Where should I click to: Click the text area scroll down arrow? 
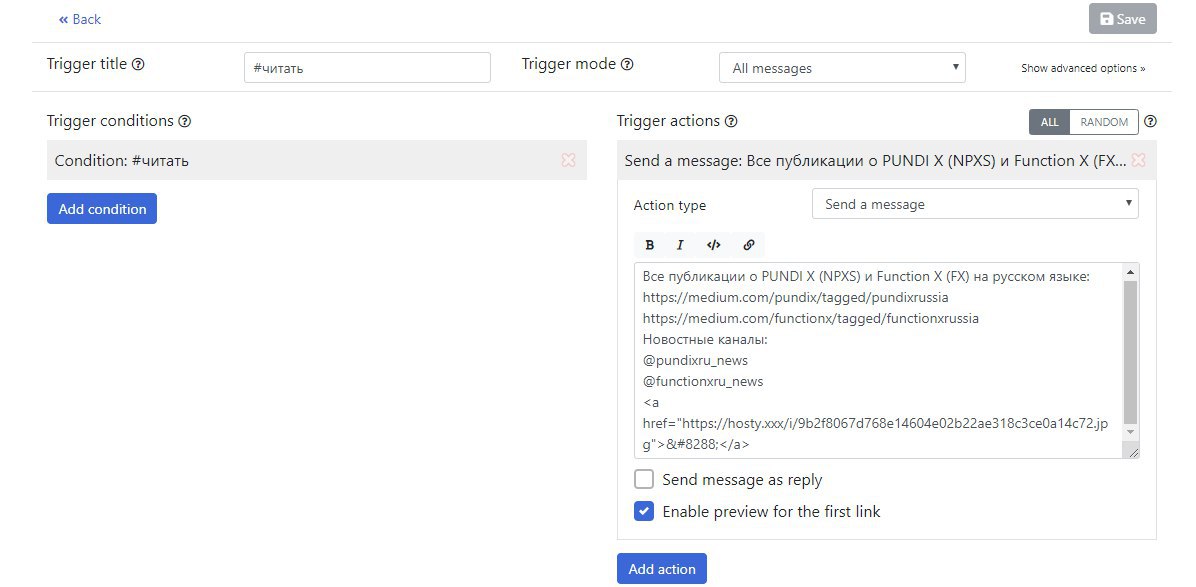[1130, 432]
